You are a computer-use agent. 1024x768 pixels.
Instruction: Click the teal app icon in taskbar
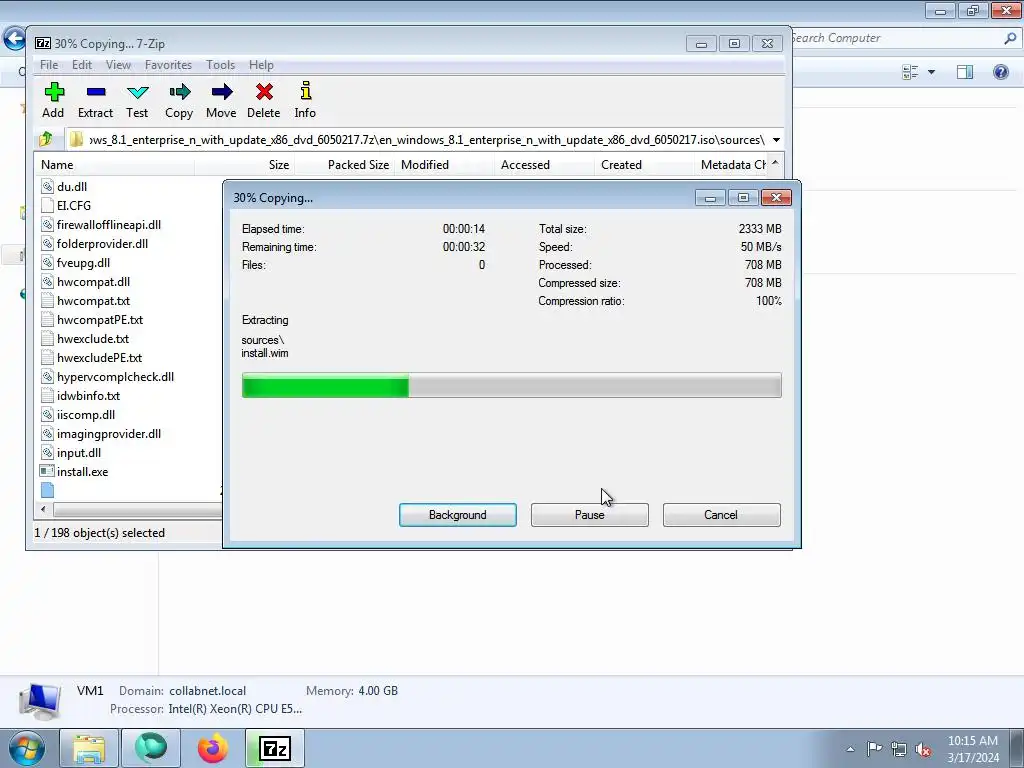click(151, 748)
